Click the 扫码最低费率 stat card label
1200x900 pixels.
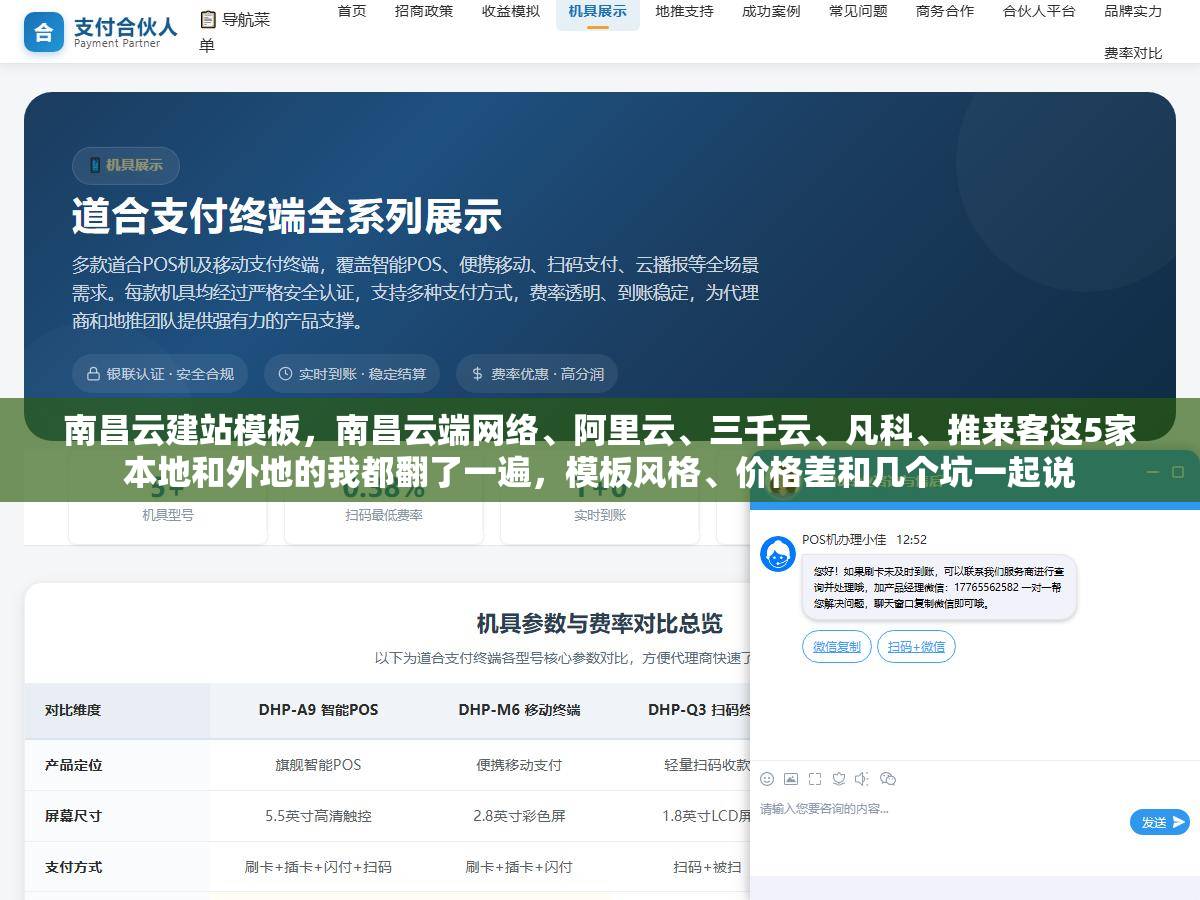tap(384, 515)
